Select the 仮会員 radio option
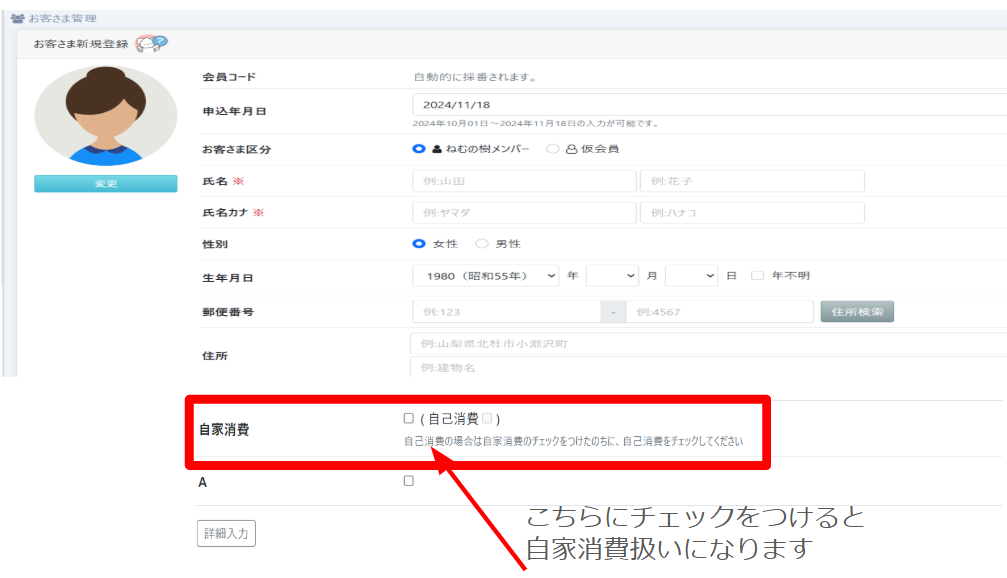This screenshot has width=1007, height=578. point(552,149)
